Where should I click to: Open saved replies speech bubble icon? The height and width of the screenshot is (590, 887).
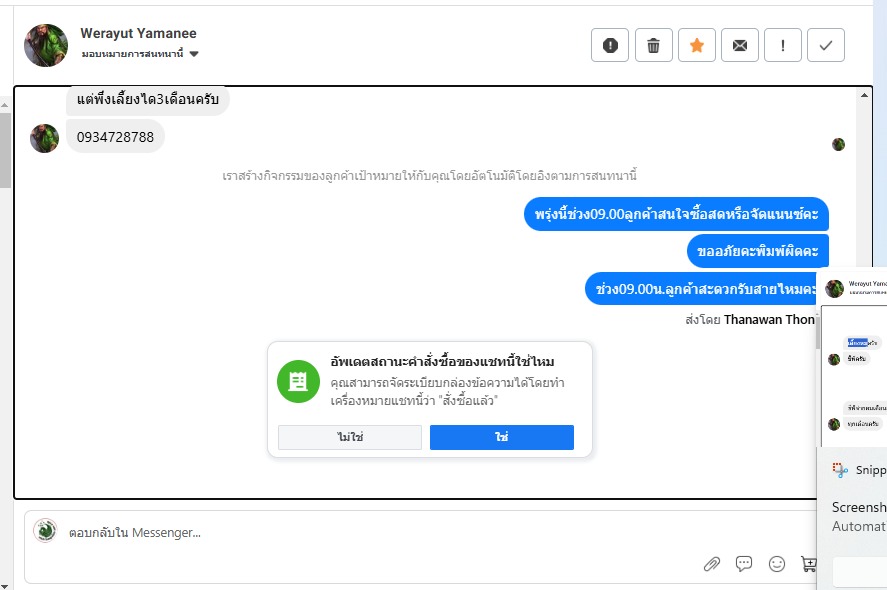click(744, 564)
